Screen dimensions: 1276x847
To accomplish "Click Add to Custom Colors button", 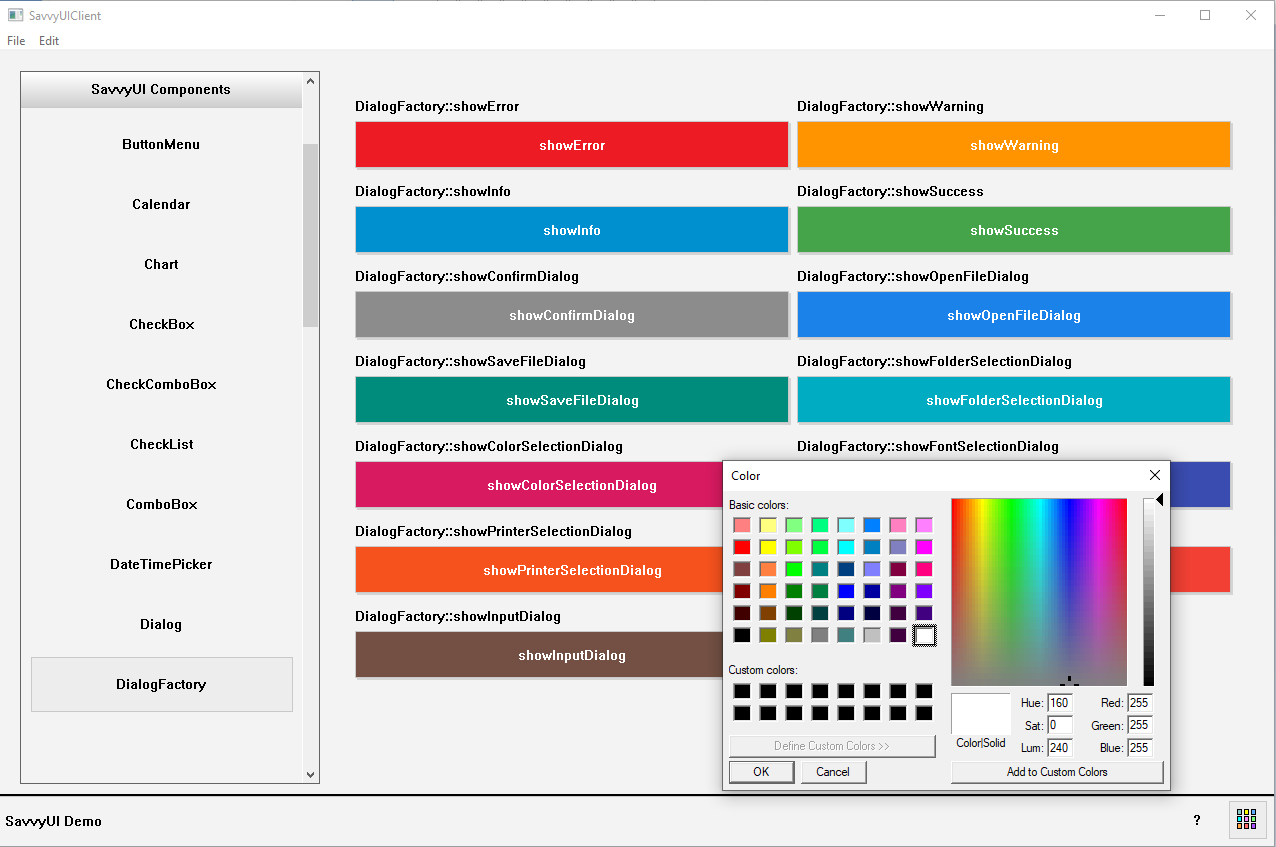I will pos(1057,772).
